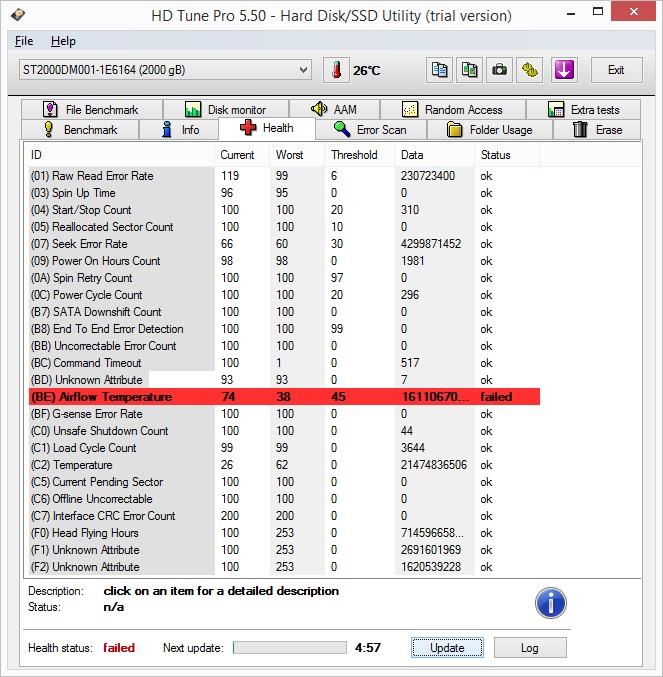Select the (07) Seek Error Rate row

pos(284,244)
